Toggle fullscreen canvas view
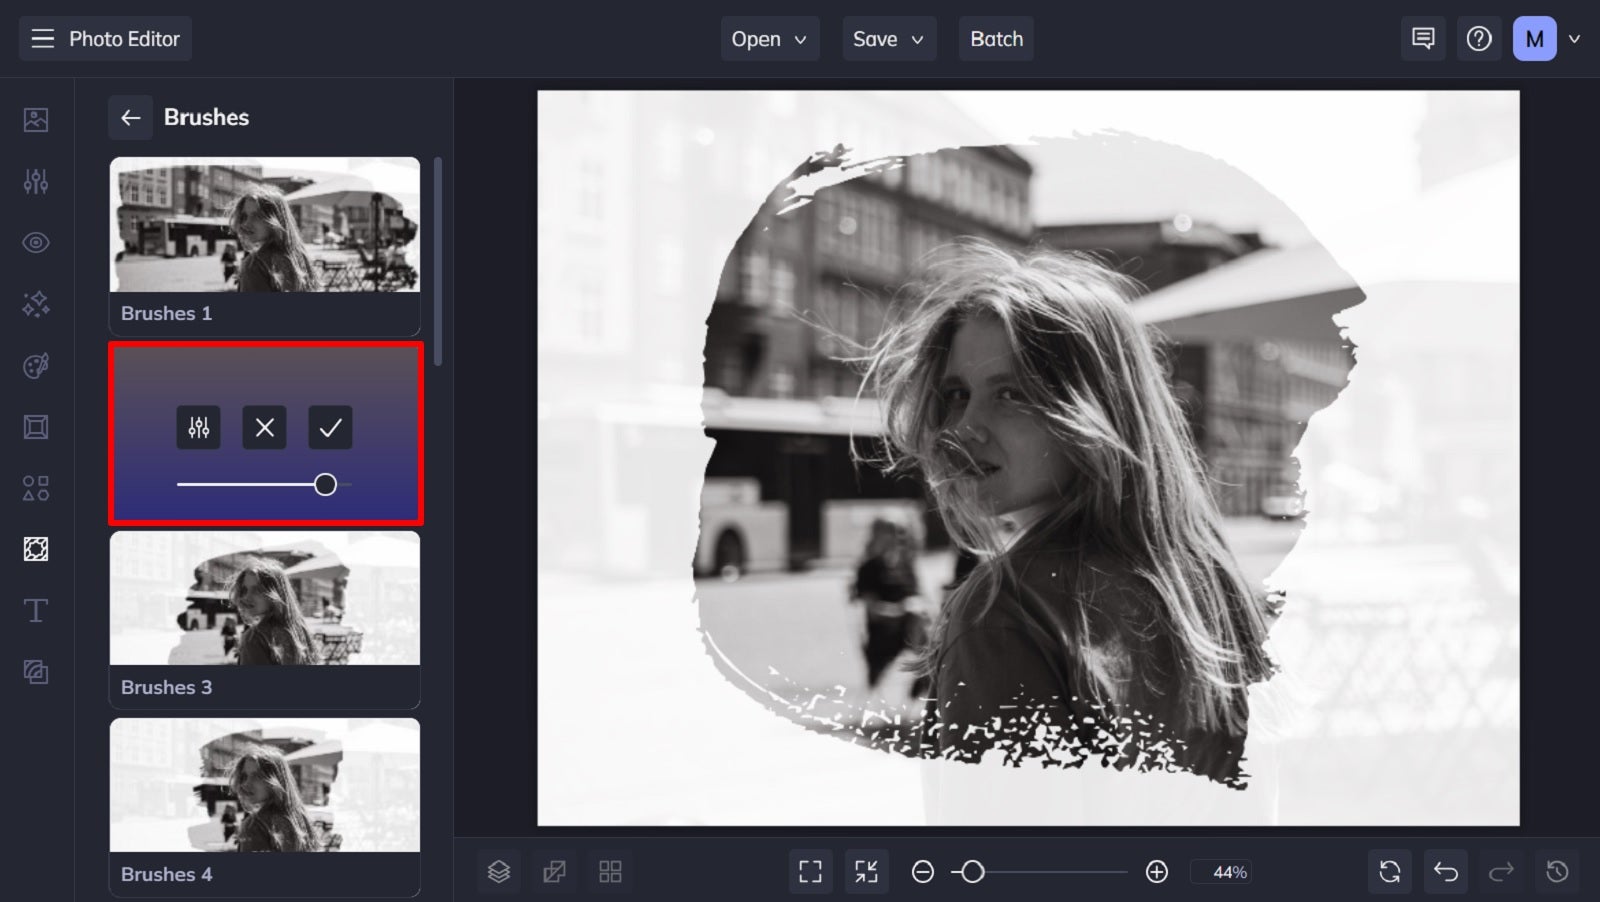 coord(810,871)
